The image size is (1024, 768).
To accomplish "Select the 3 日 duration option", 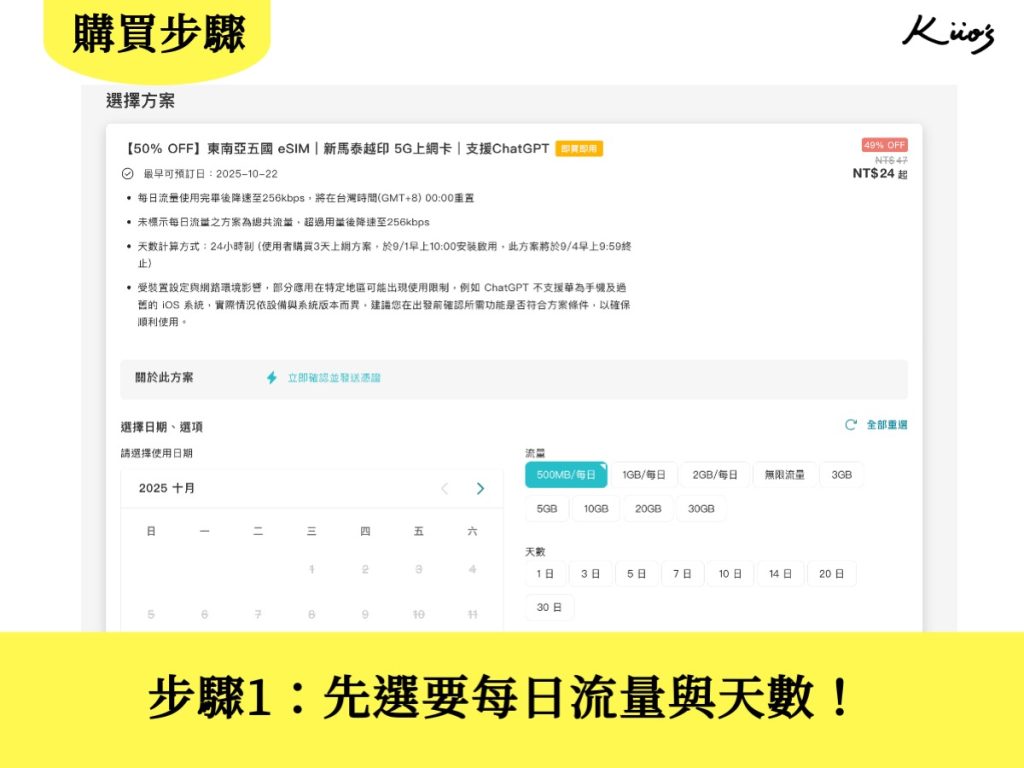I will [x=591, y=574].
